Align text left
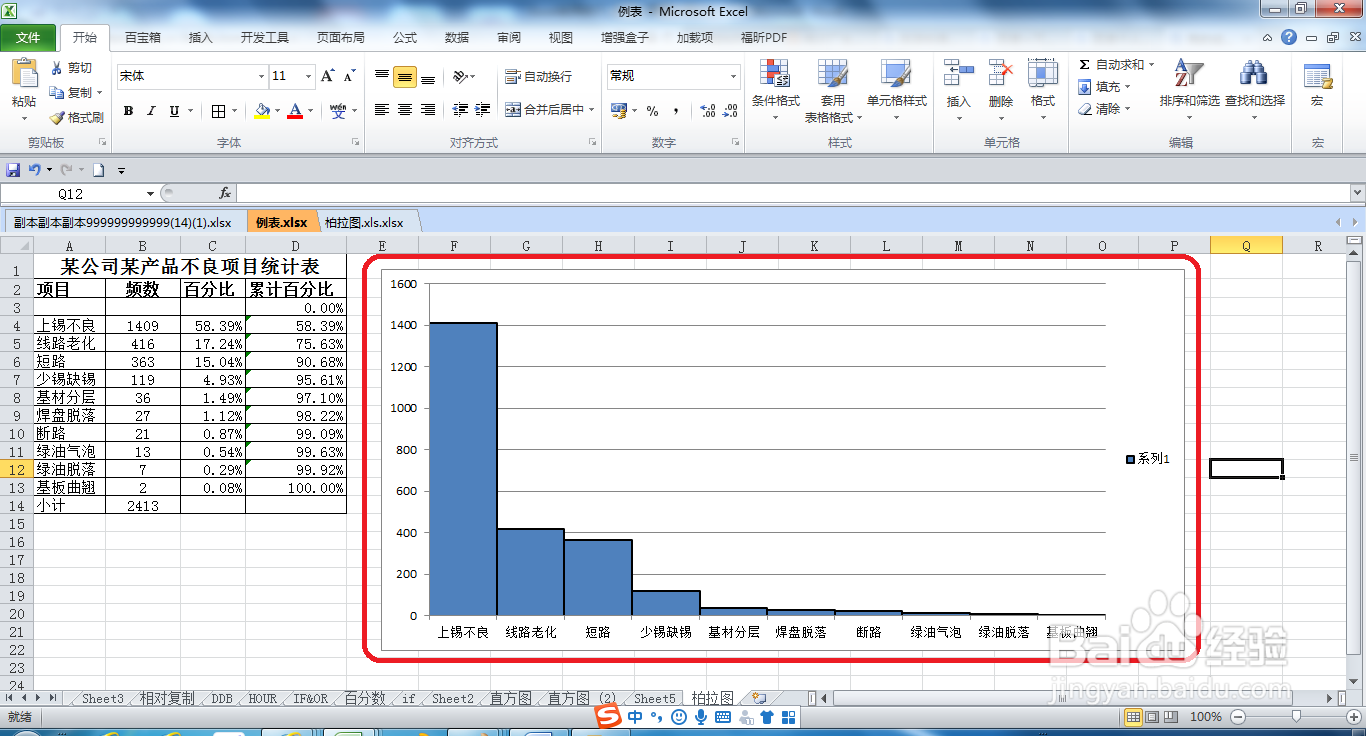The height and width of the screenshot is (736, 1366). [x=382, y=110]
